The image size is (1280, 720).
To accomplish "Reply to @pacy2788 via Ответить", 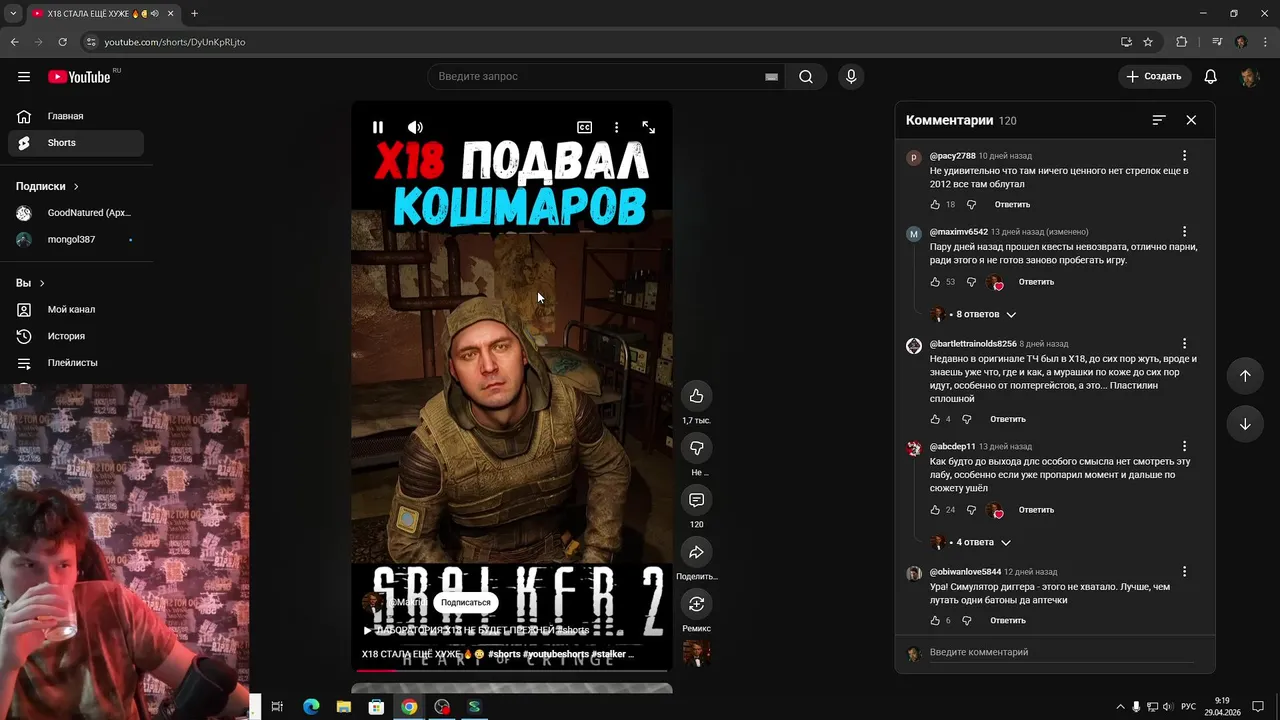I will pos(1012,205).
